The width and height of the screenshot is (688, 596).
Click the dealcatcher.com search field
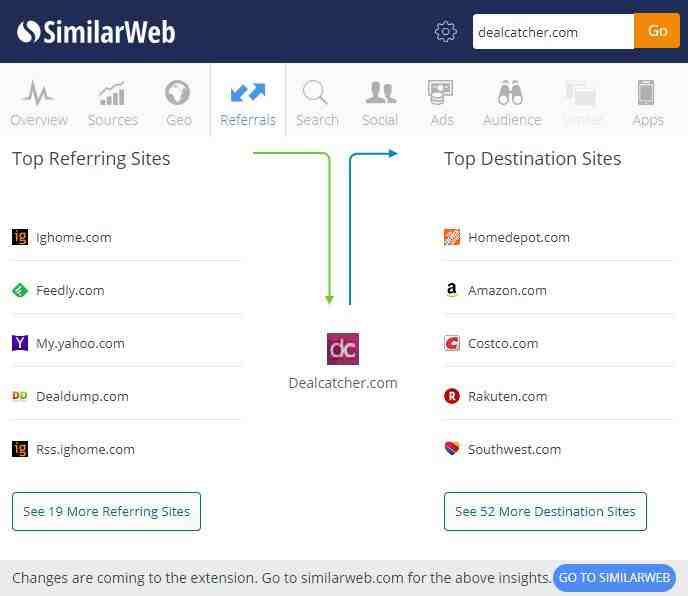click(553, 32)
